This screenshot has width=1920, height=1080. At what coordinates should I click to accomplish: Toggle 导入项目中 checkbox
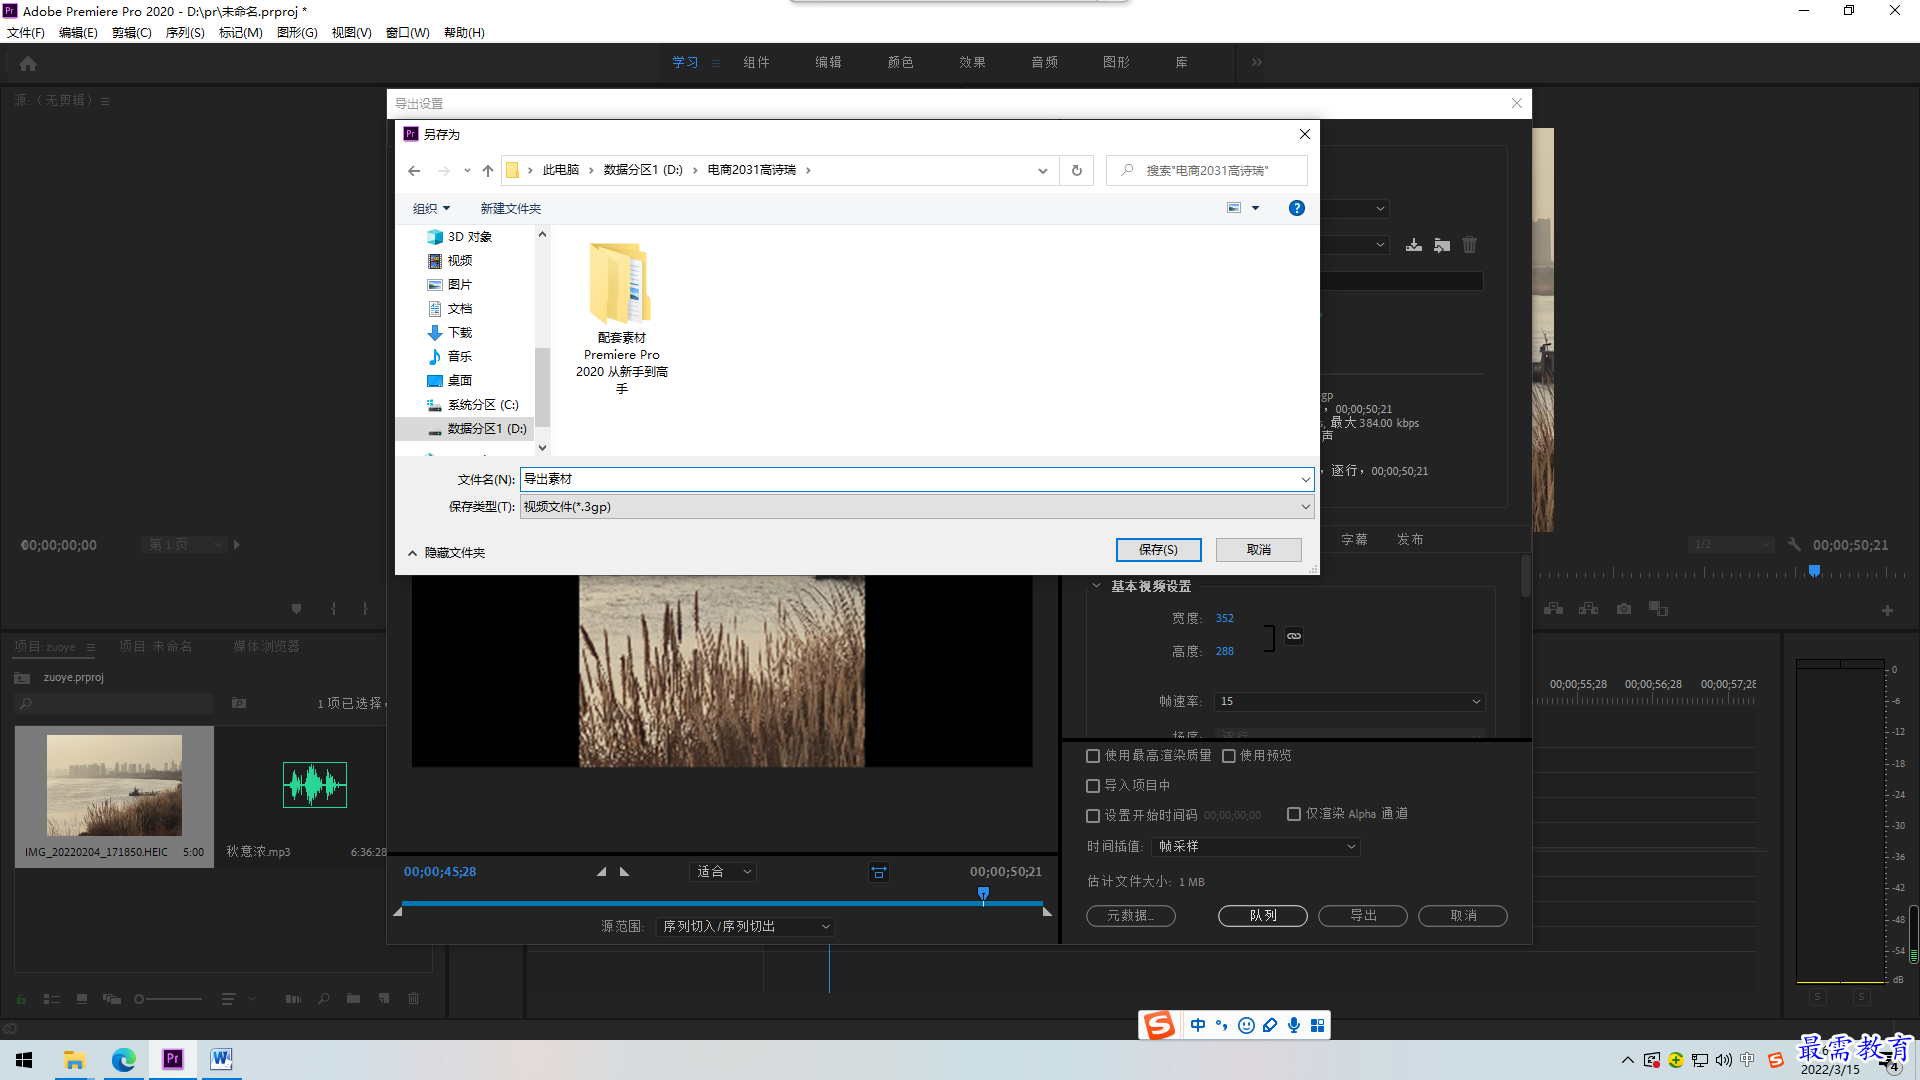(1093, 787)
